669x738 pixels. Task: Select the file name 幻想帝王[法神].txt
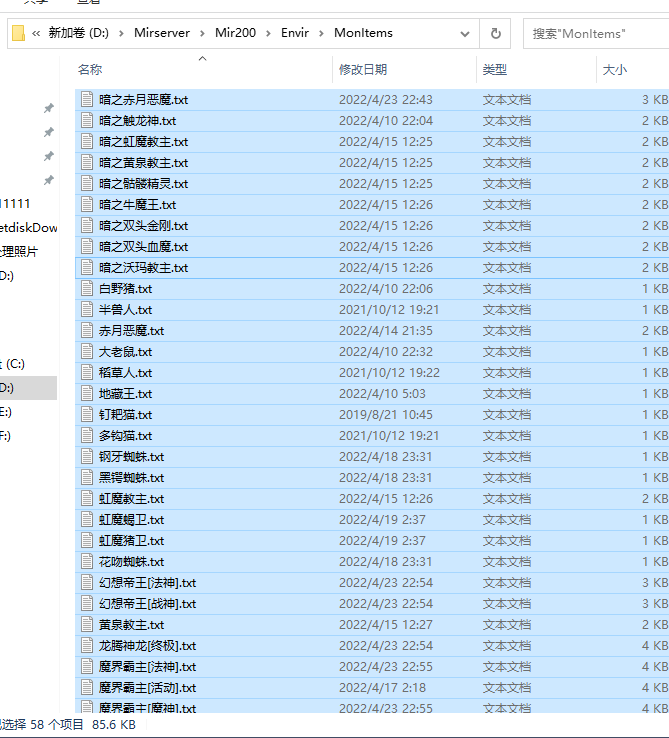[x=147, y=583]
